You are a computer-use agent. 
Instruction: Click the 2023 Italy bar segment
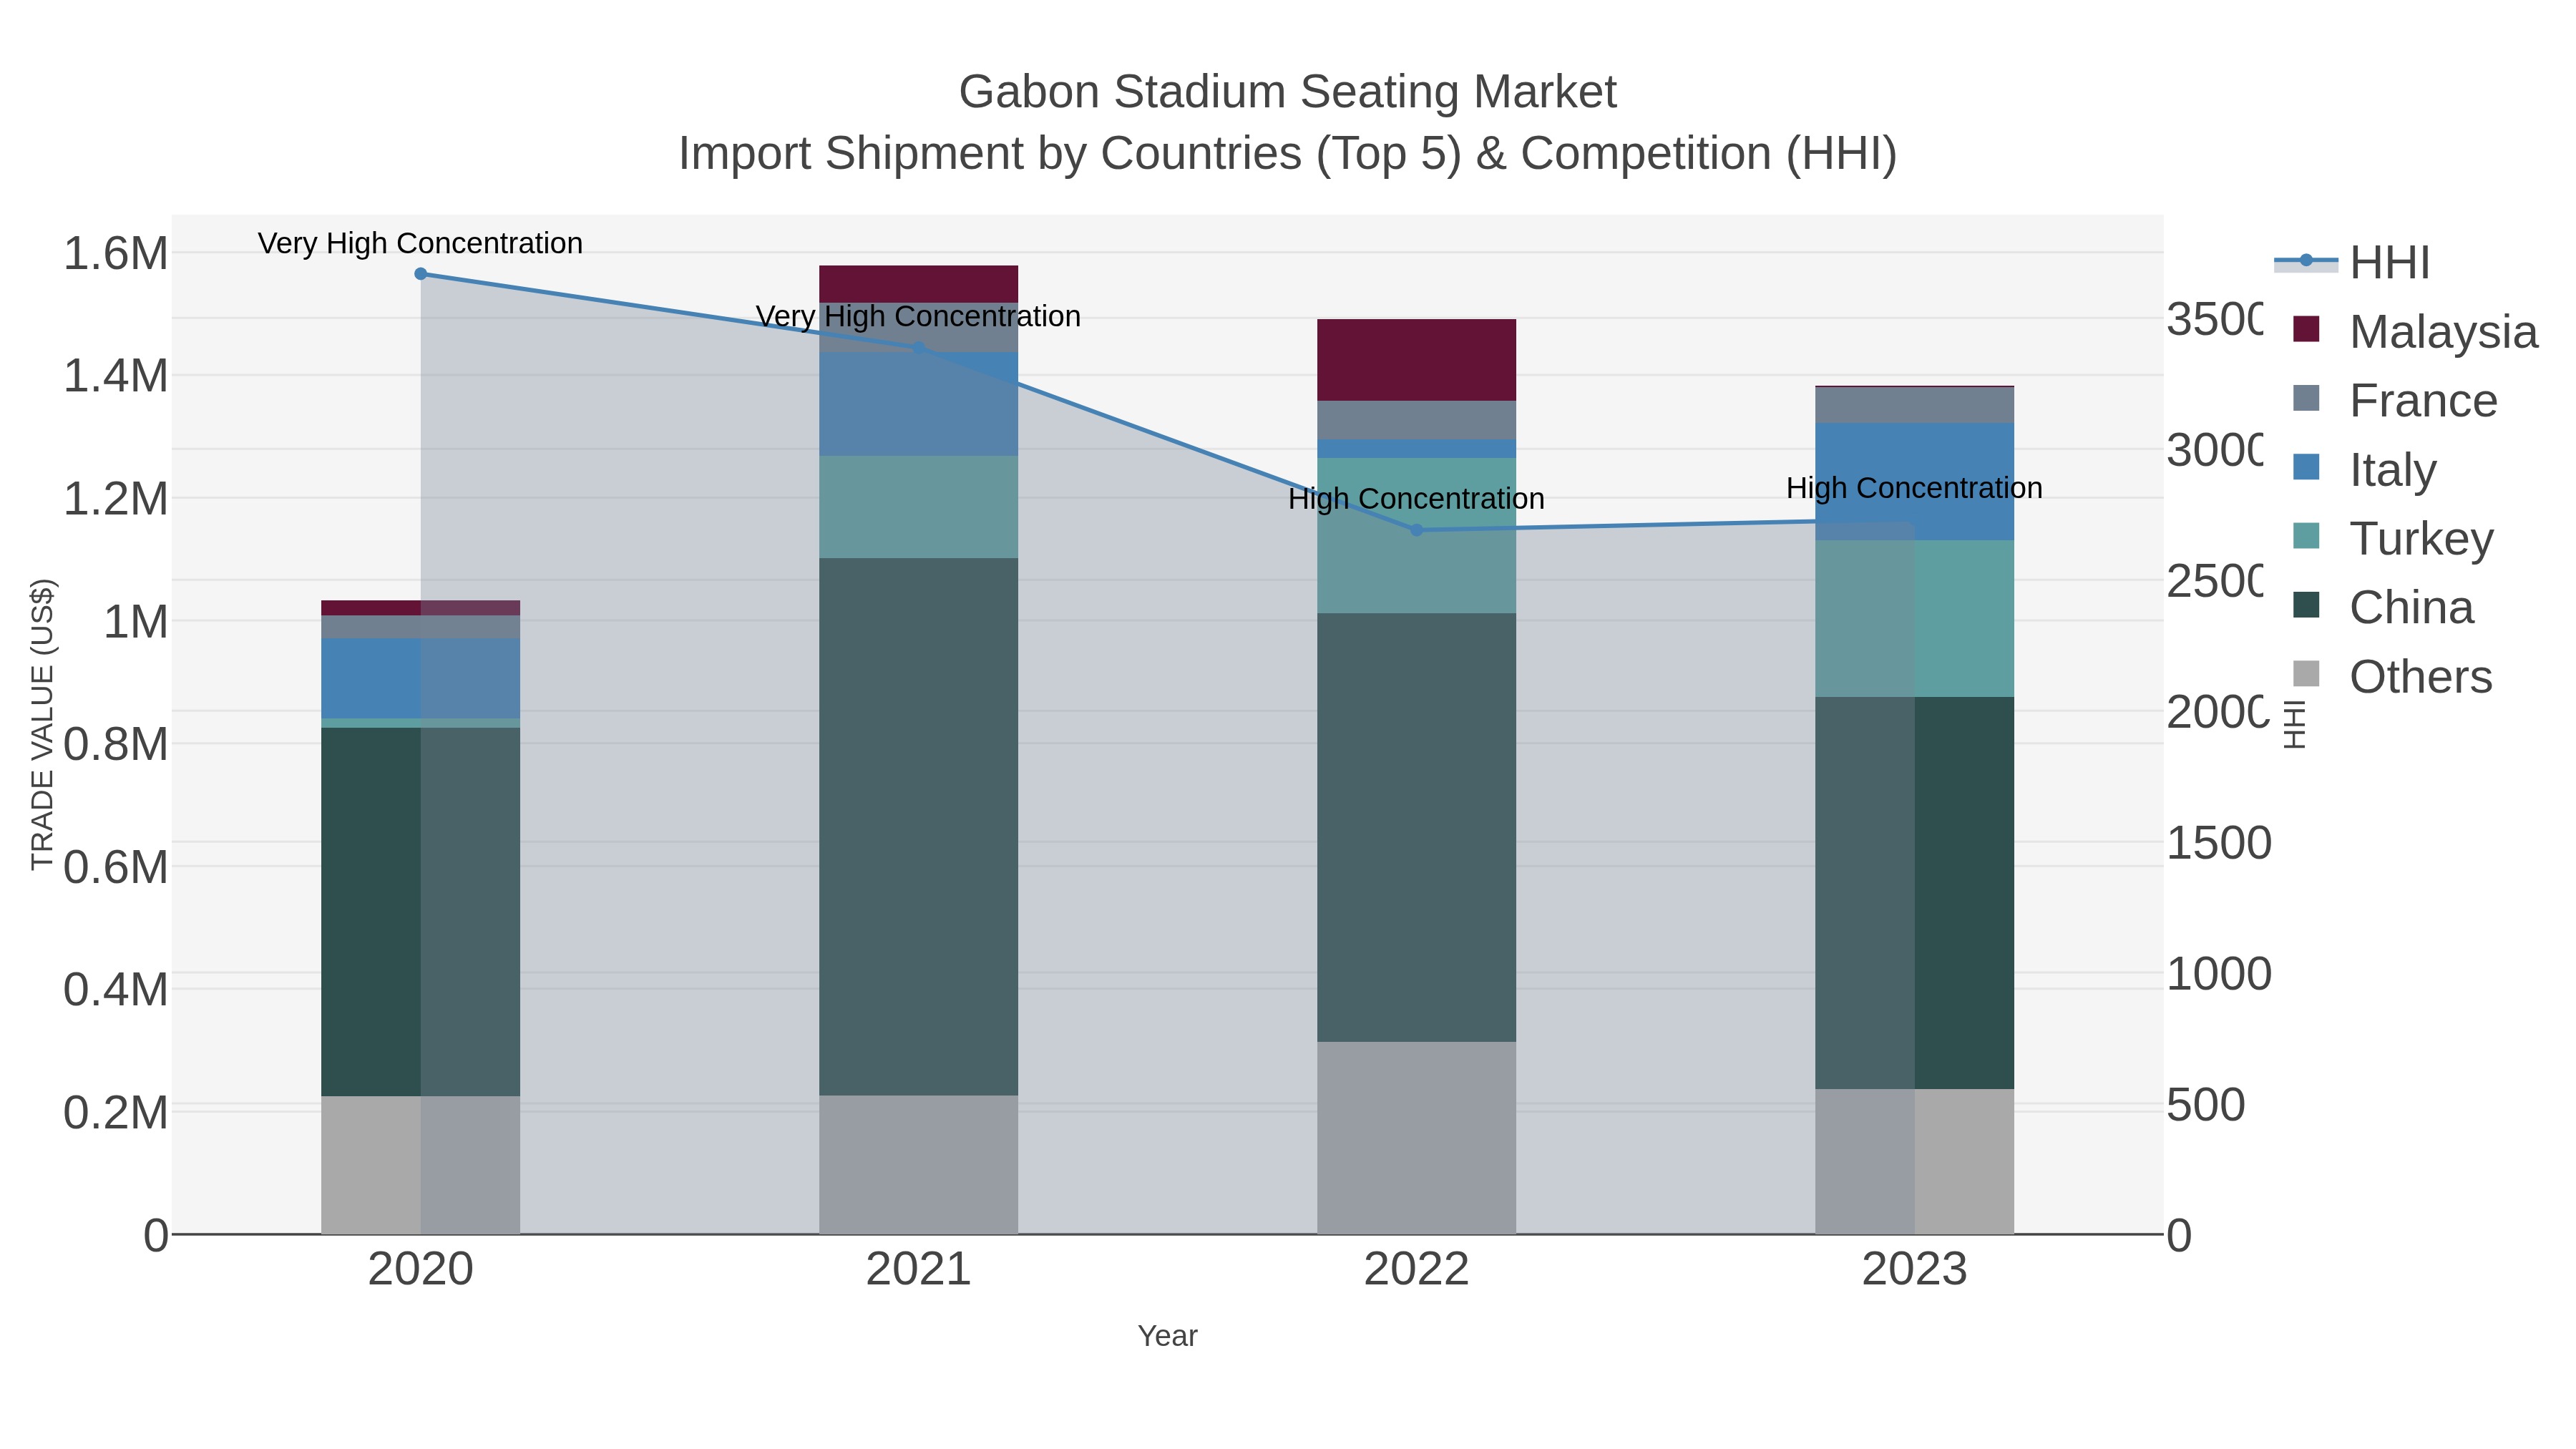pyautogui.click(x=1915, y=482)
